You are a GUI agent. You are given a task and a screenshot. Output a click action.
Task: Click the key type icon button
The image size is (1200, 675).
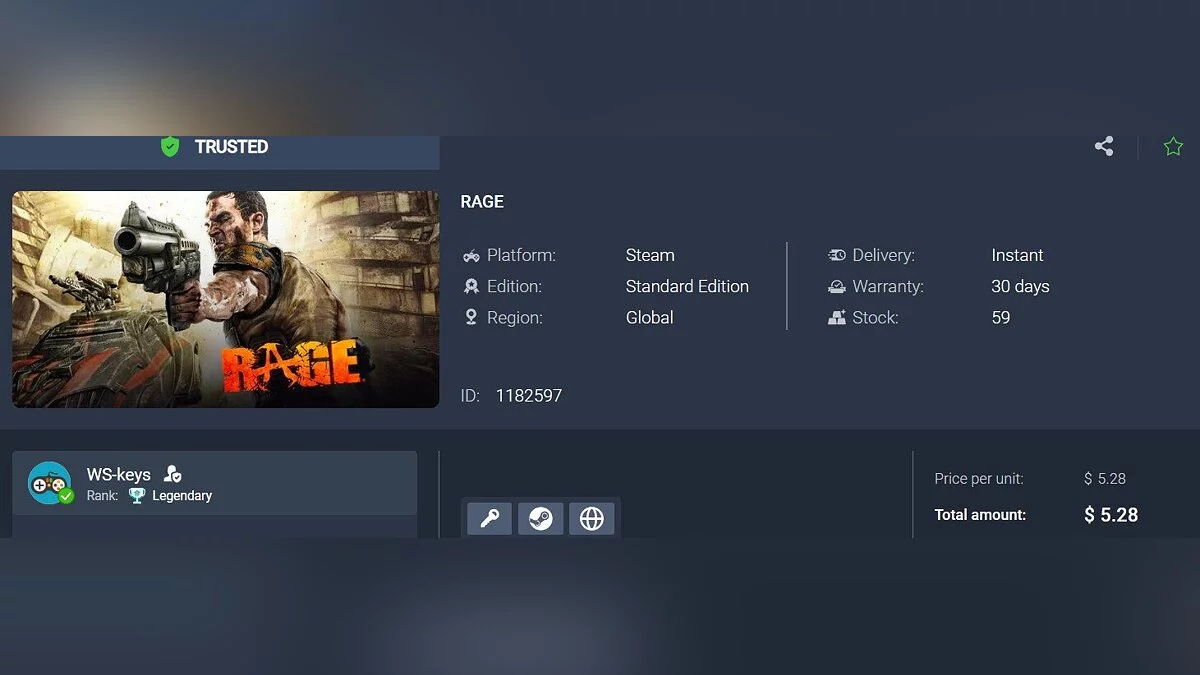coord(490,519)
